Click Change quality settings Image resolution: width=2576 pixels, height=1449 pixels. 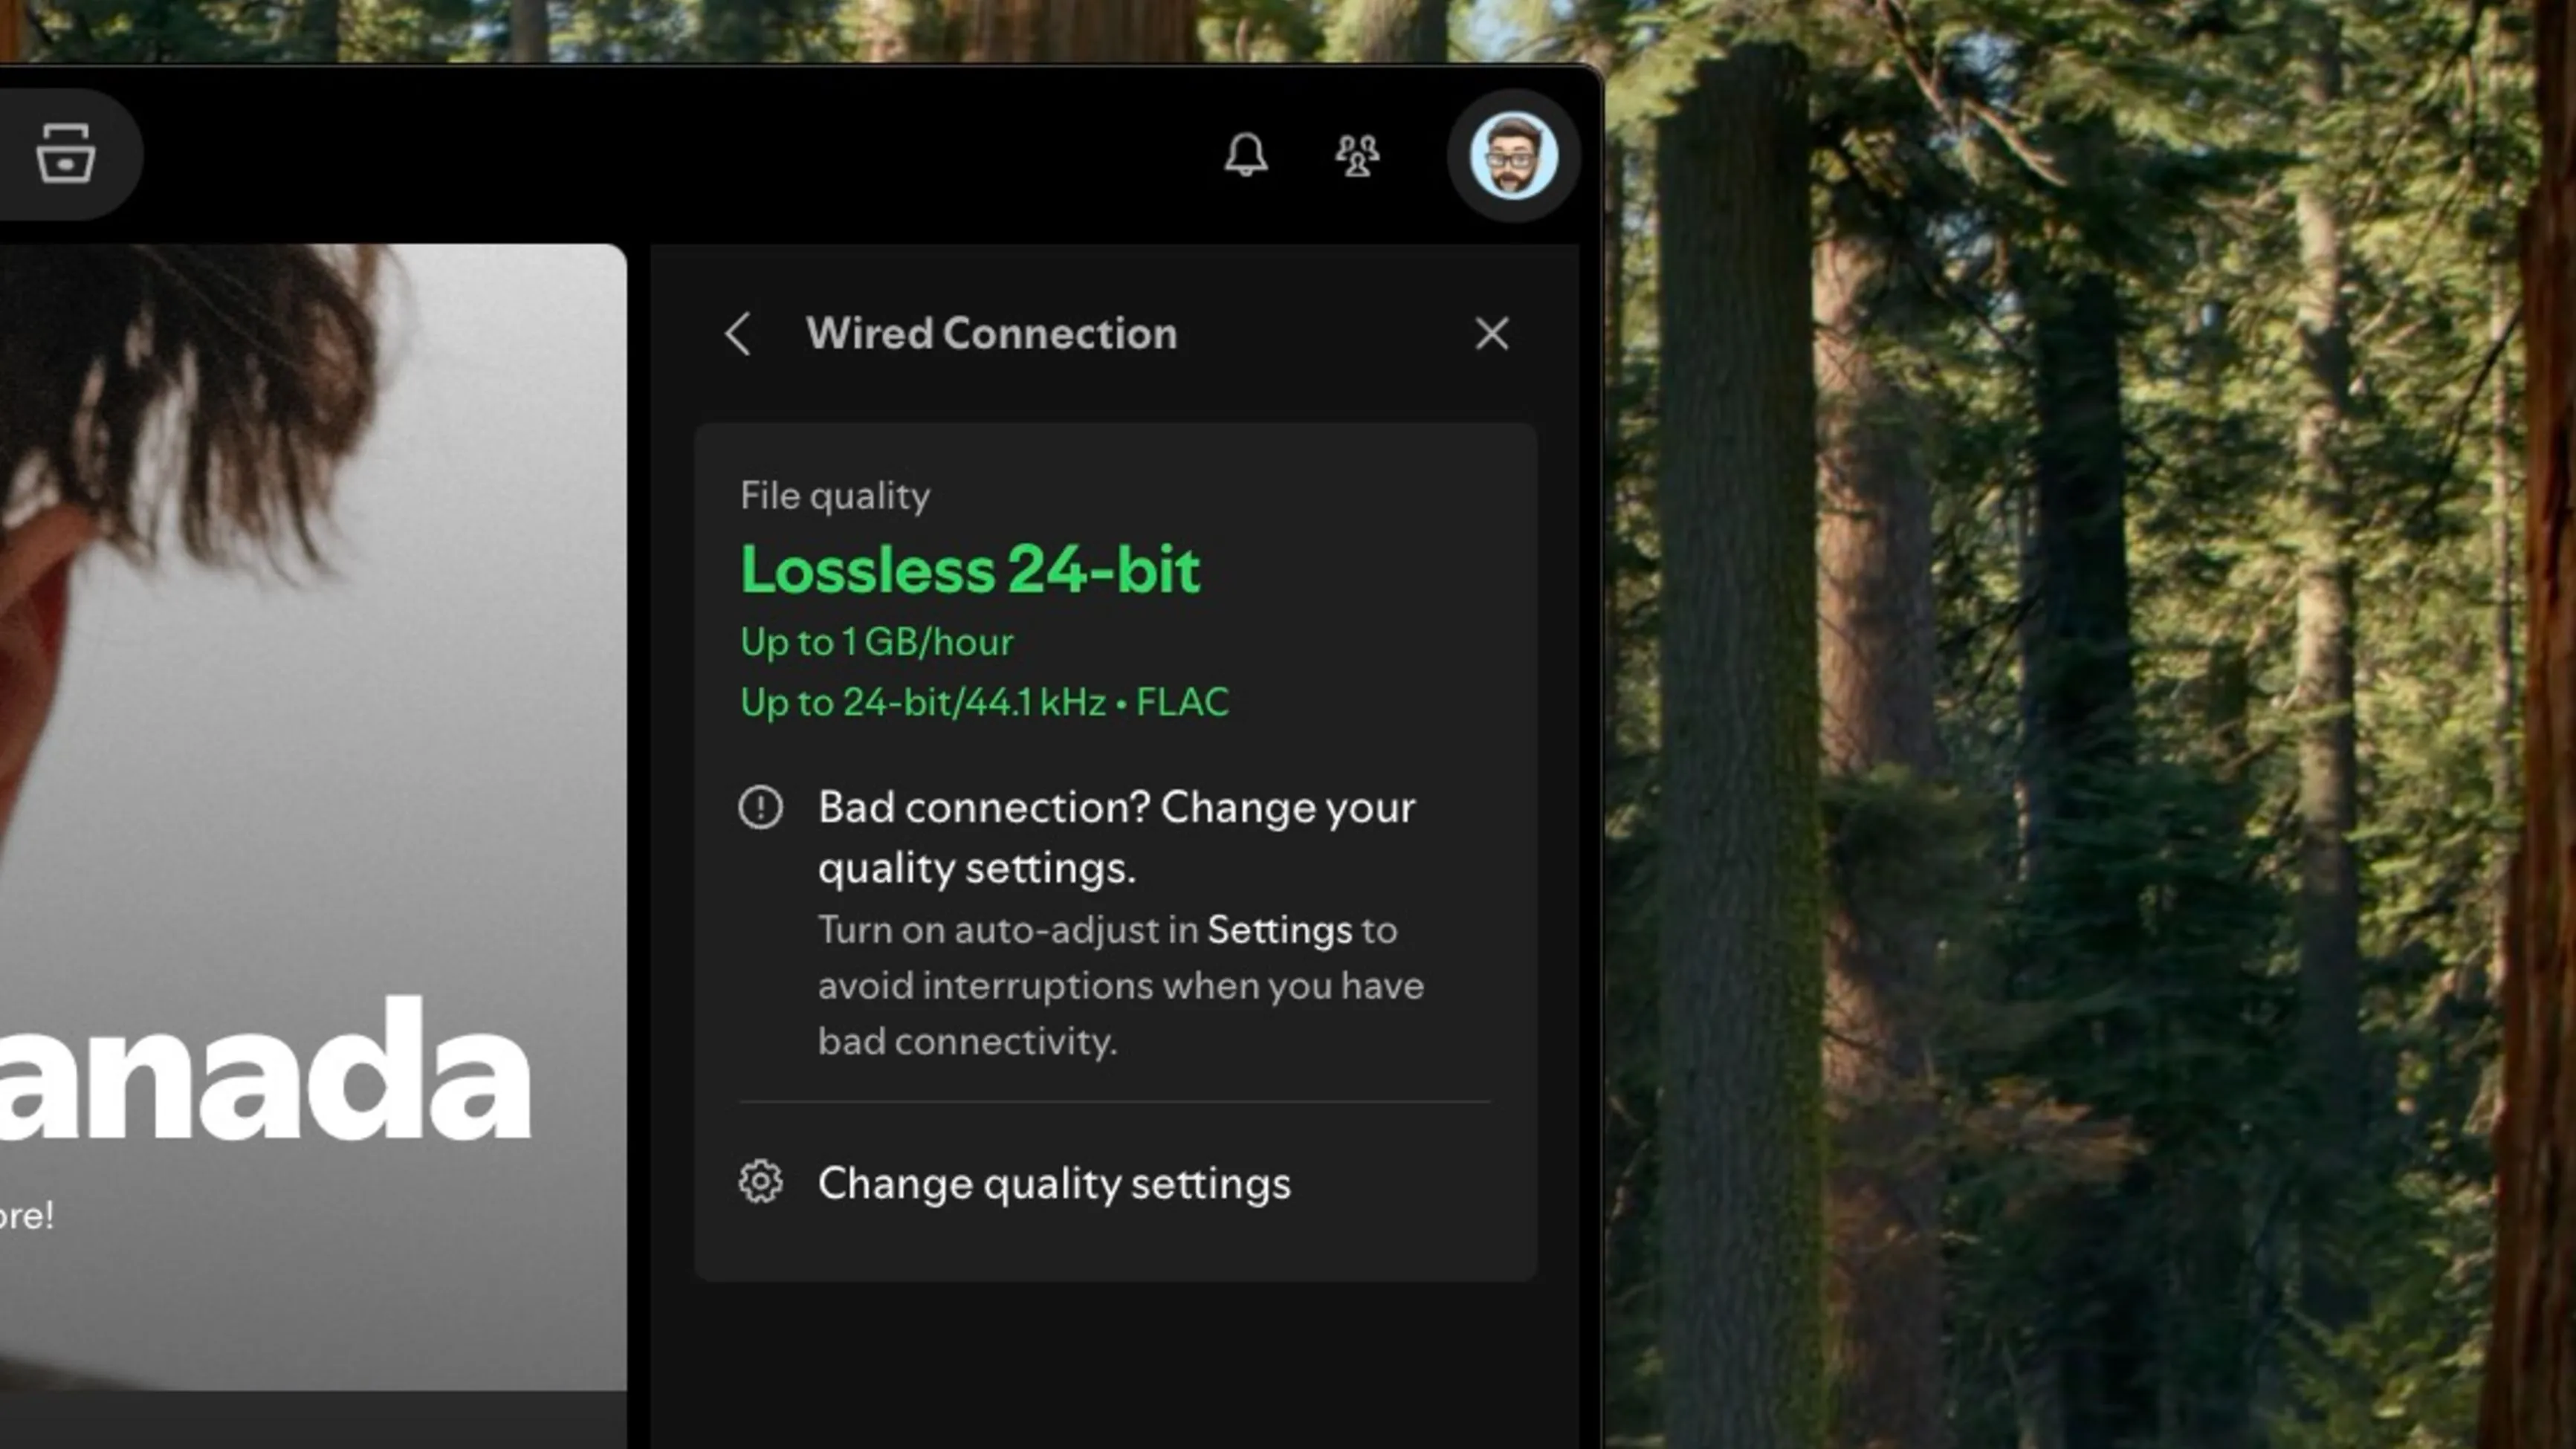[1055, 1183]
